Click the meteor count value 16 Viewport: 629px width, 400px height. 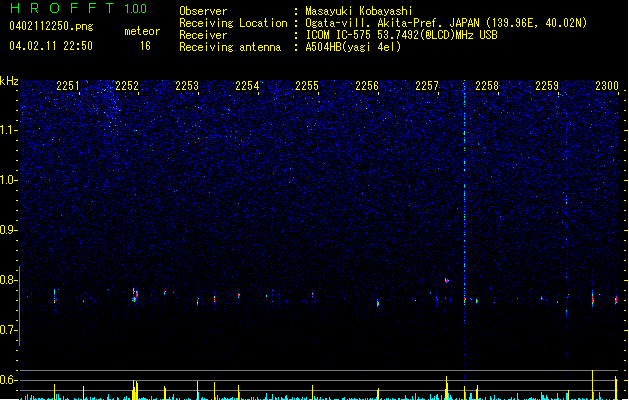pyautogui.click(x=145, y=46)
